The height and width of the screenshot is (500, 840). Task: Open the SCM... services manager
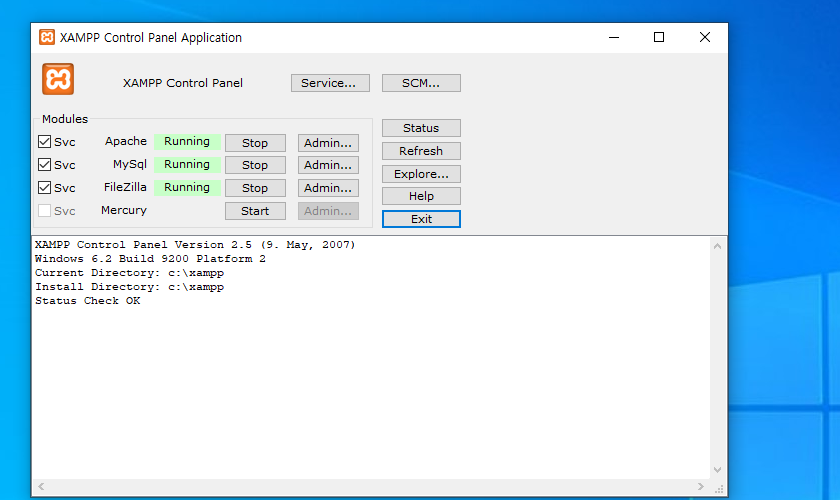coord(421,83)
